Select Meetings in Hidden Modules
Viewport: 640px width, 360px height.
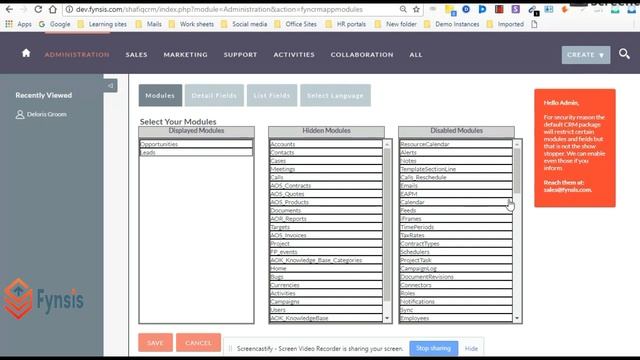(x=326, y=169)
